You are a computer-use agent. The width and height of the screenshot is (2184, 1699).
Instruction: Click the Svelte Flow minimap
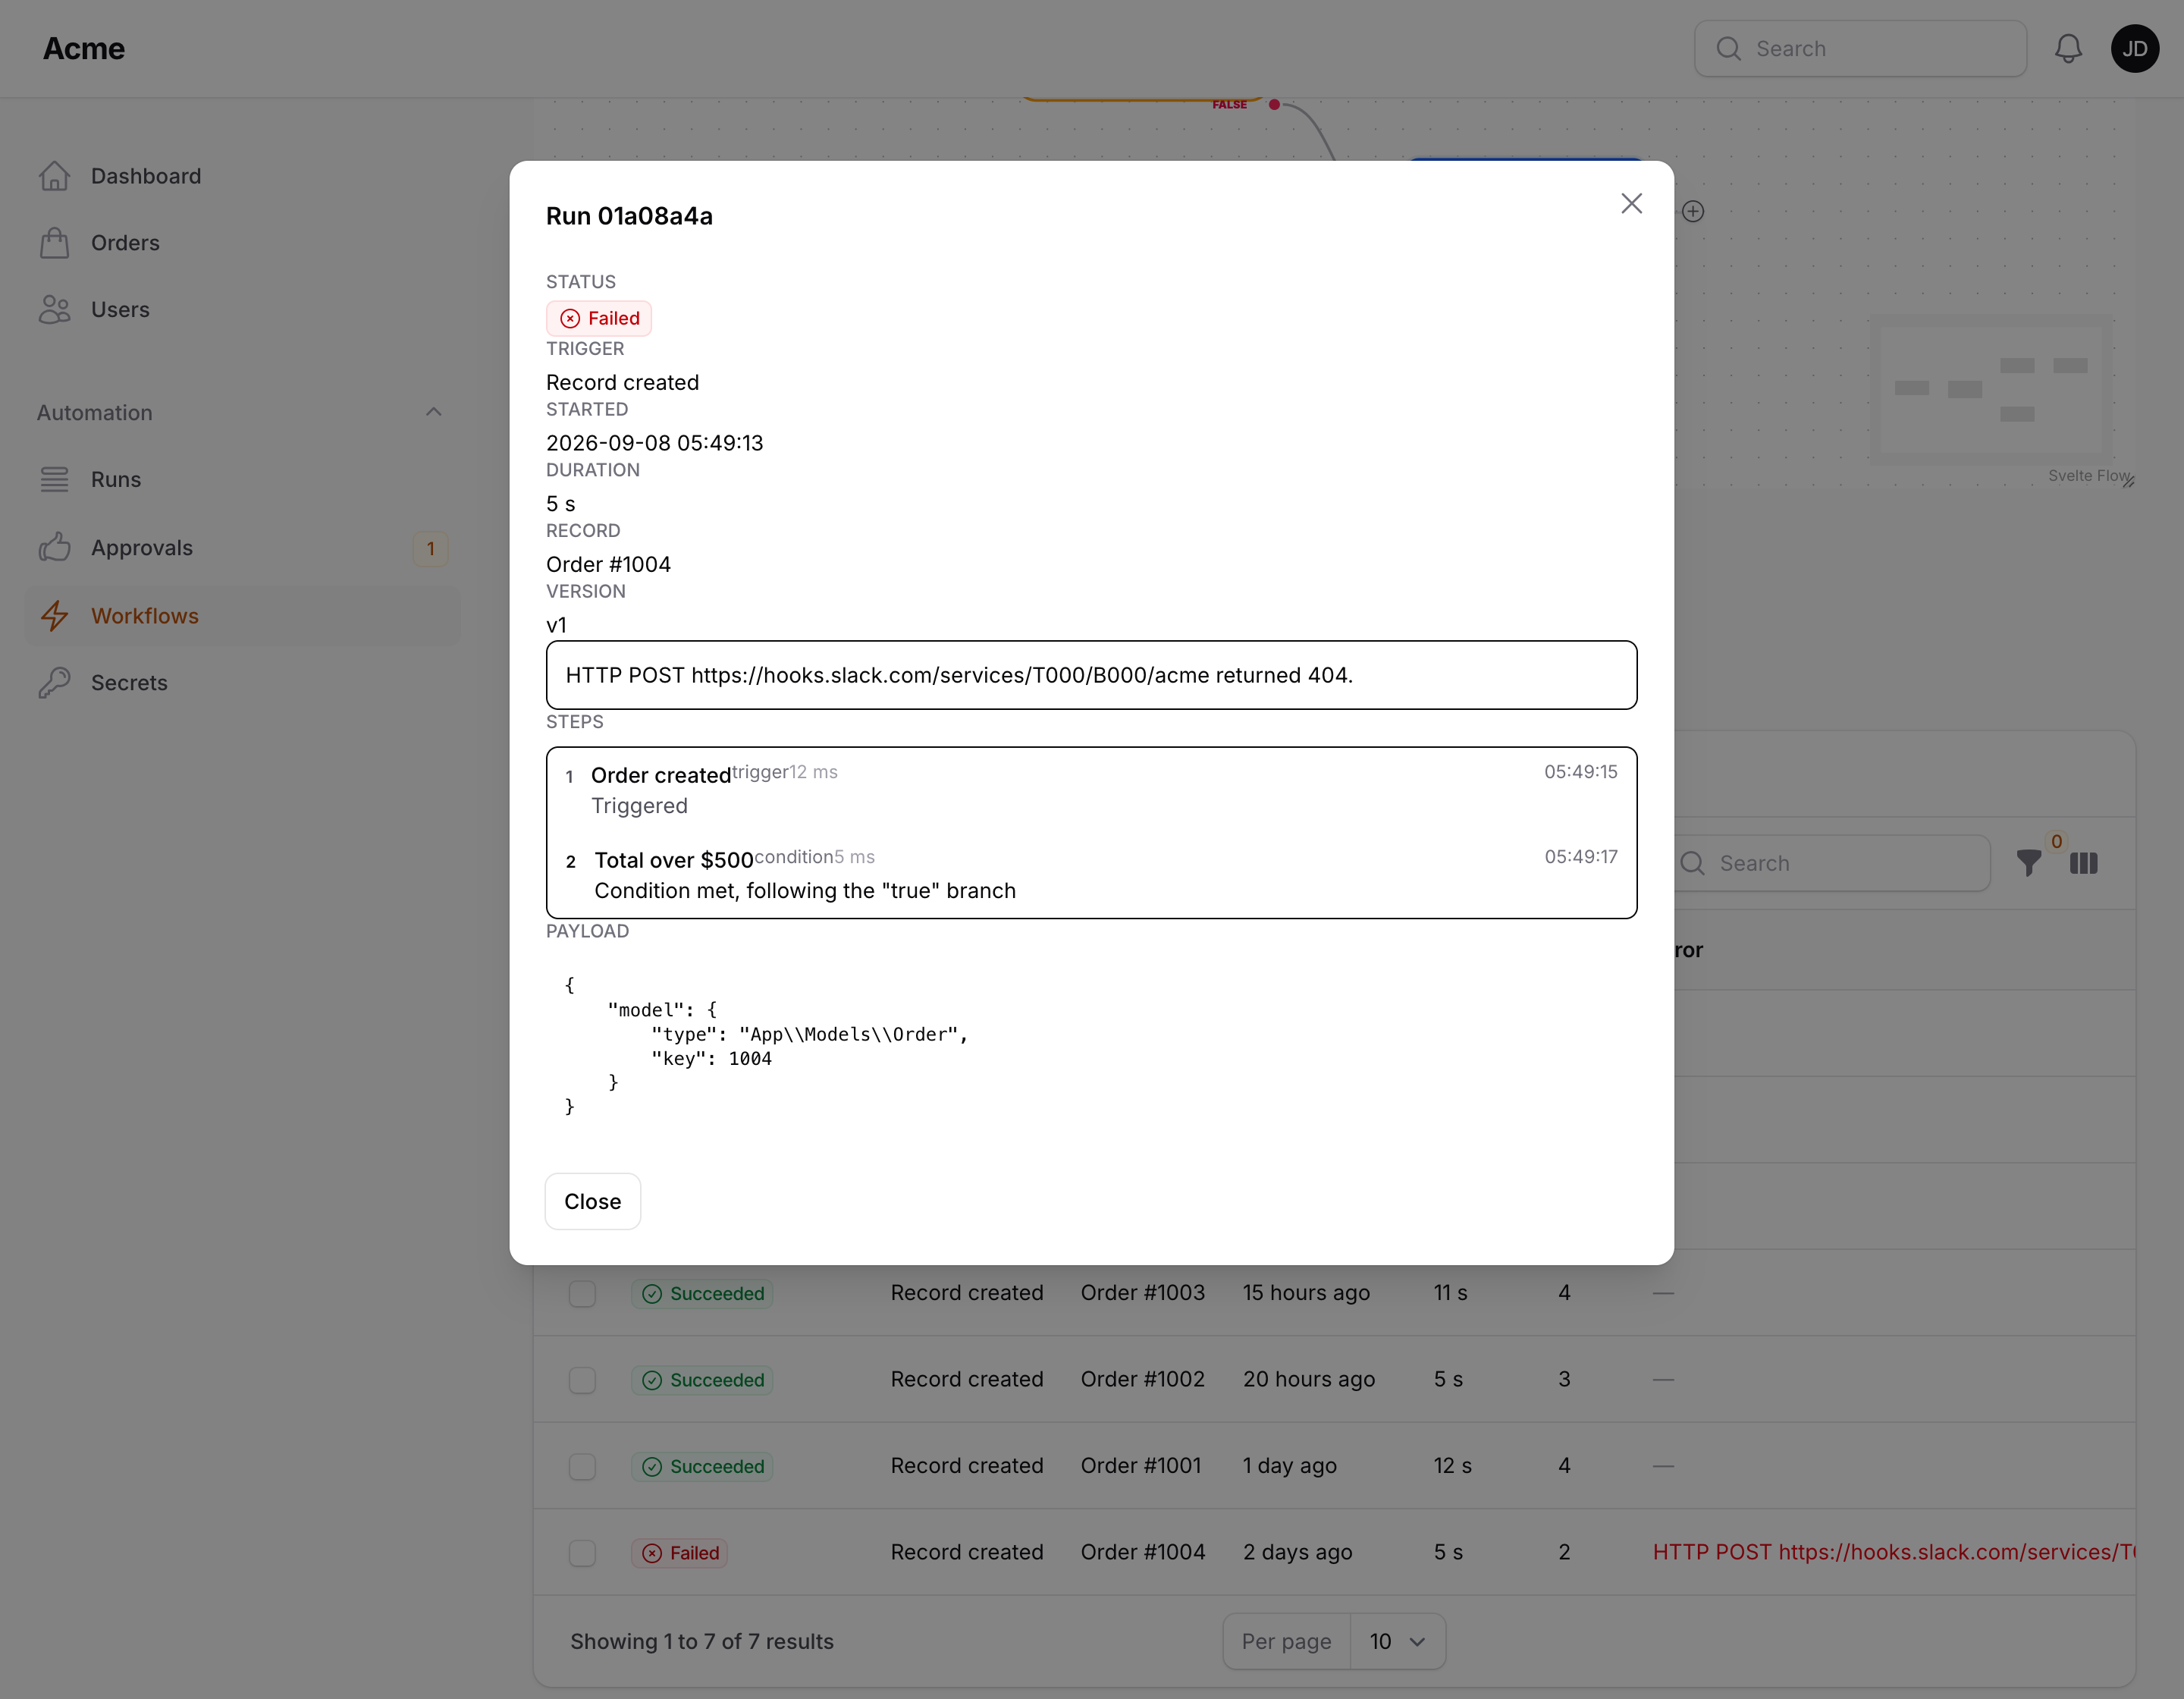point(1992,390)
